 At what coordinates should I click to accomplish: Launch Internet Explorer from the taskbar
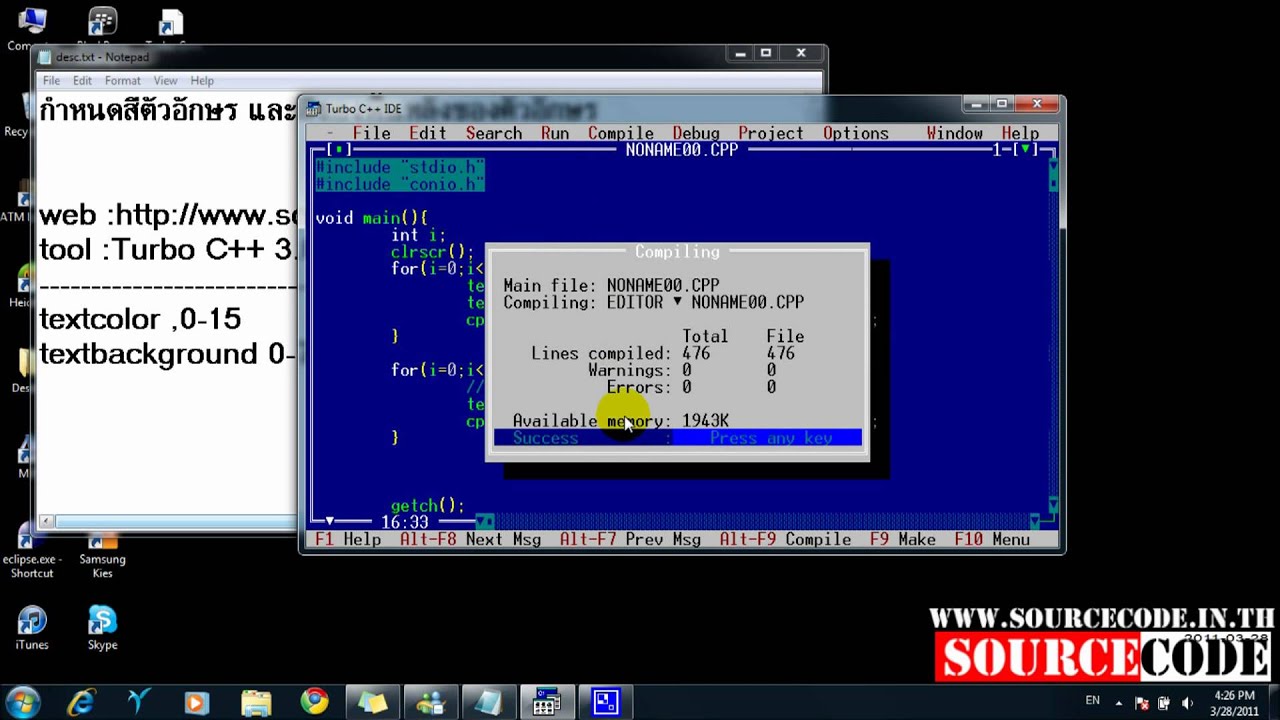(80, 702)
